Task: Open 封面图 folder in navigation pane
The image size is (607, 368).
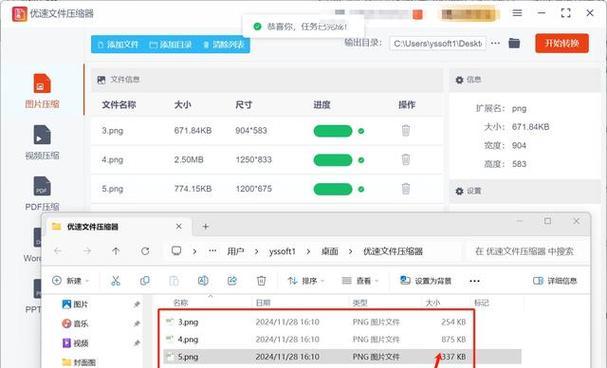Action: tap(79, 362)
